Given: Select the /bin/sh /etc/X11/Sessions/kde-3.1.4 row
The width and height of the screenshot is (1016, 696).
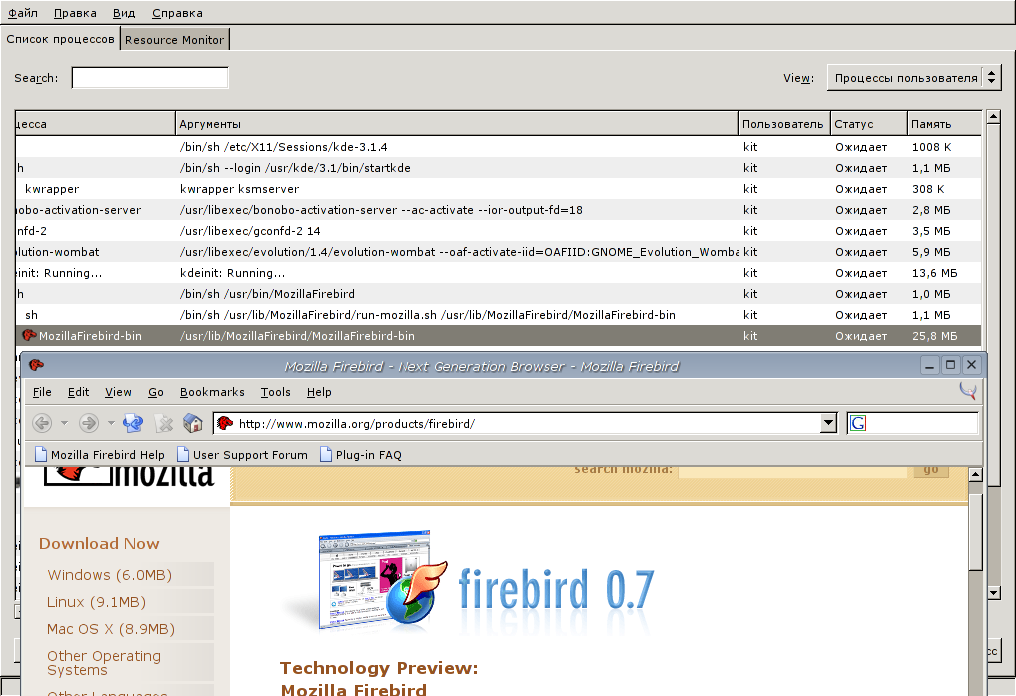Looking at the screenshot, I should [x=498, y=146].
